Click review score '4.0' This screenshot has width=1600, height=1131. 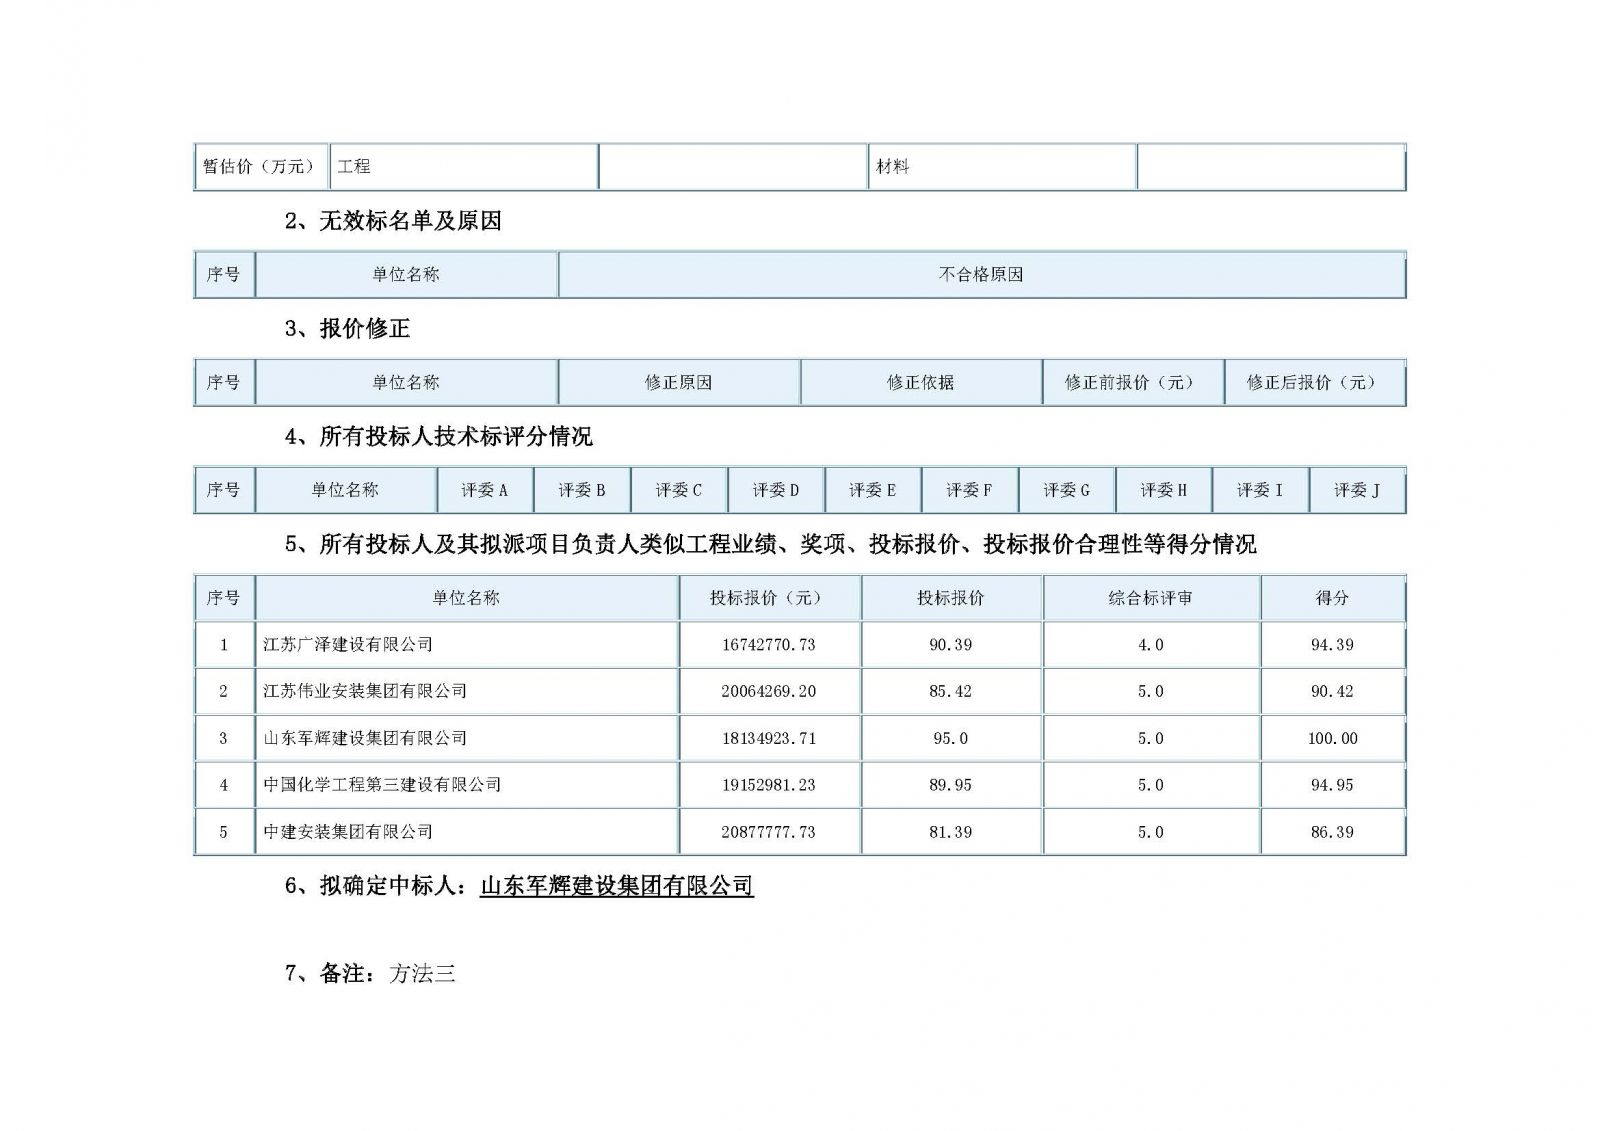pos(1151,645)
